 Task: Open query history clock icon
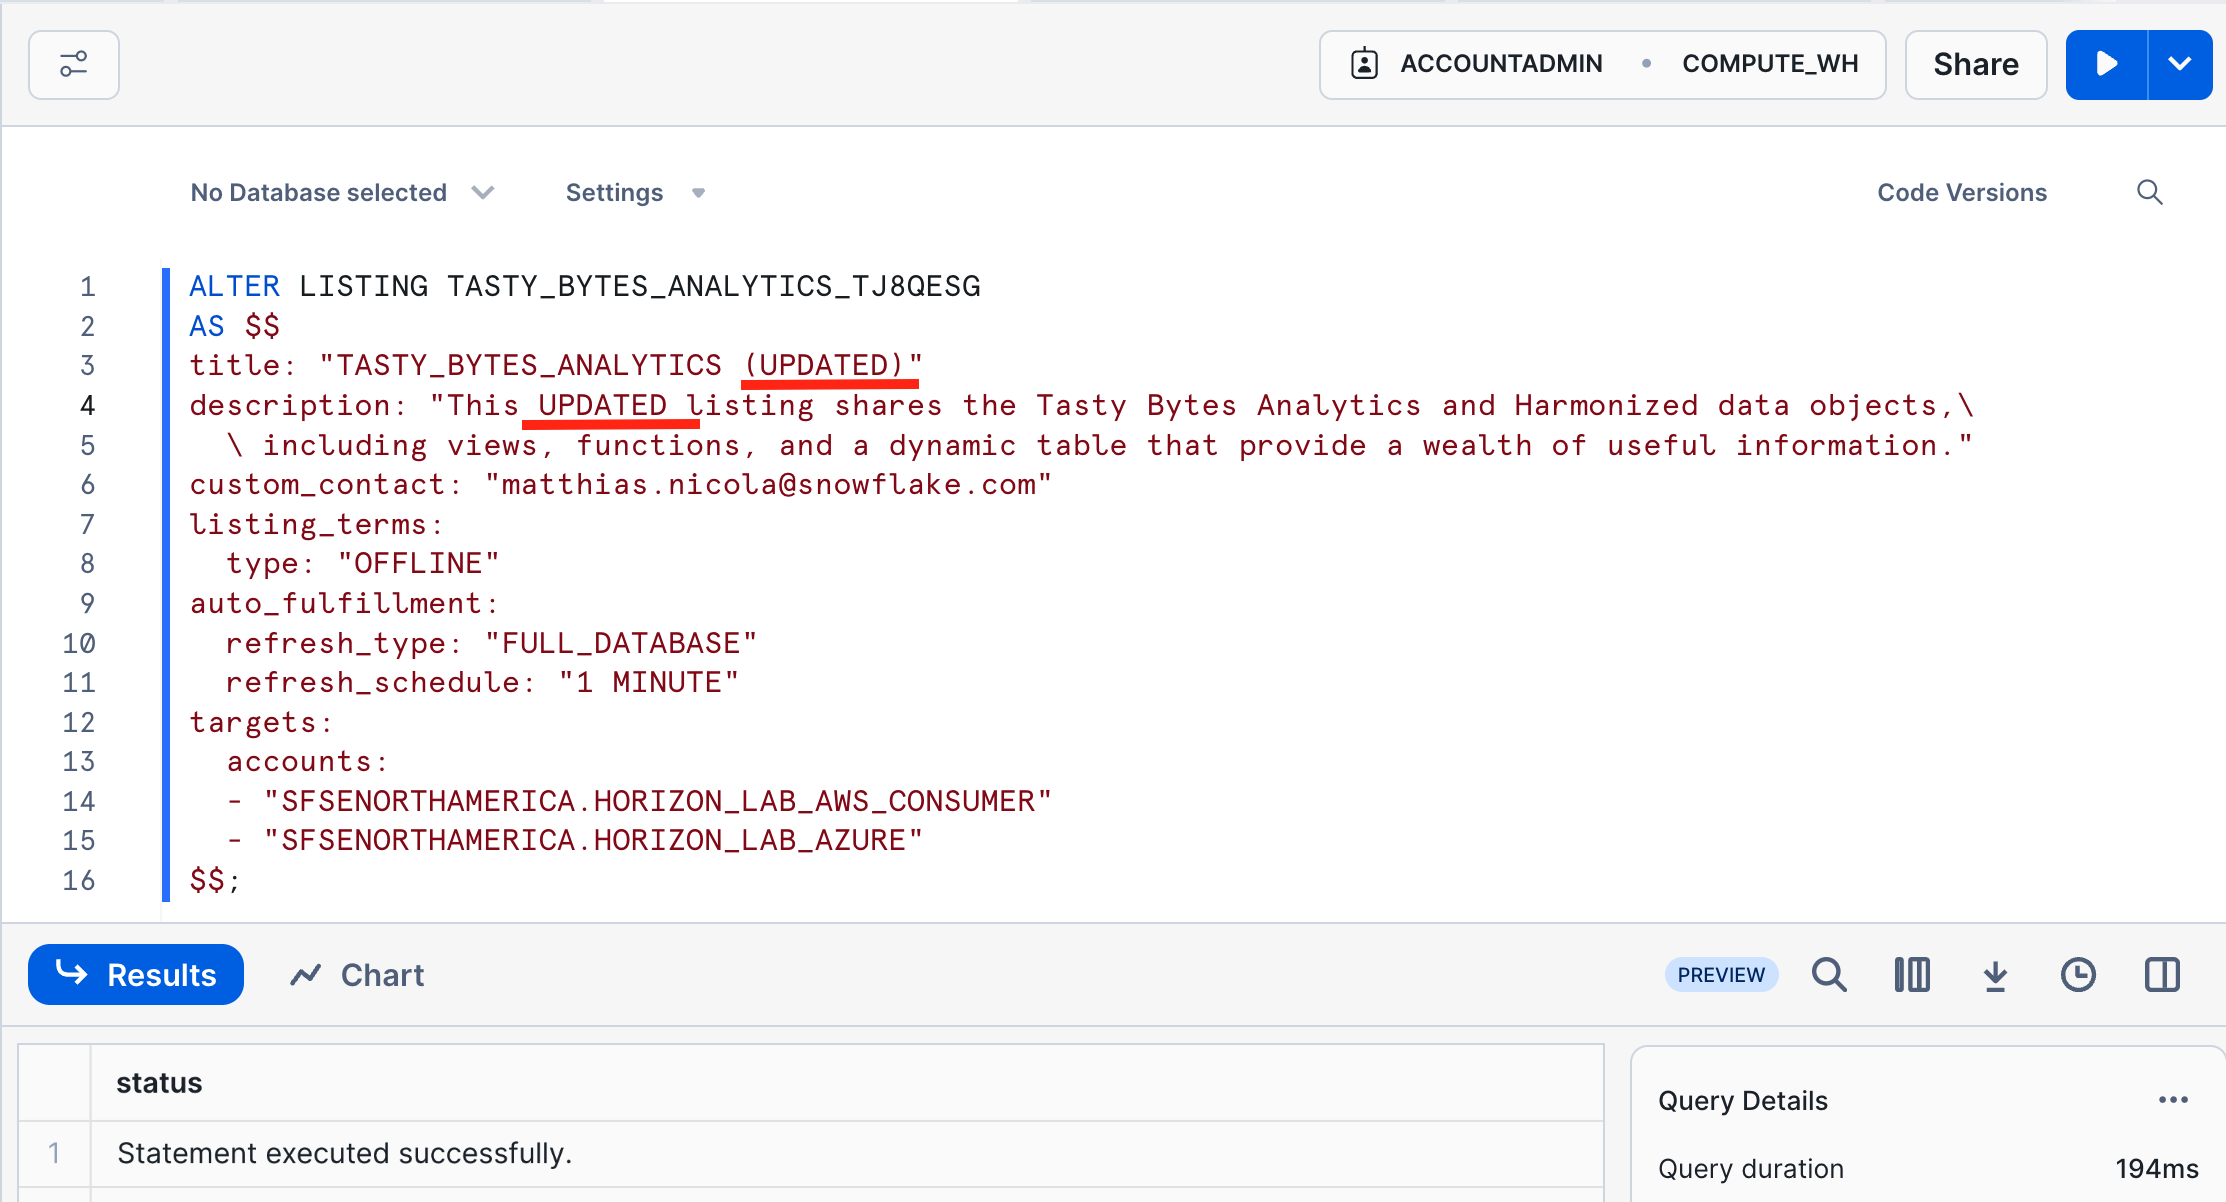coord(2078,974)
